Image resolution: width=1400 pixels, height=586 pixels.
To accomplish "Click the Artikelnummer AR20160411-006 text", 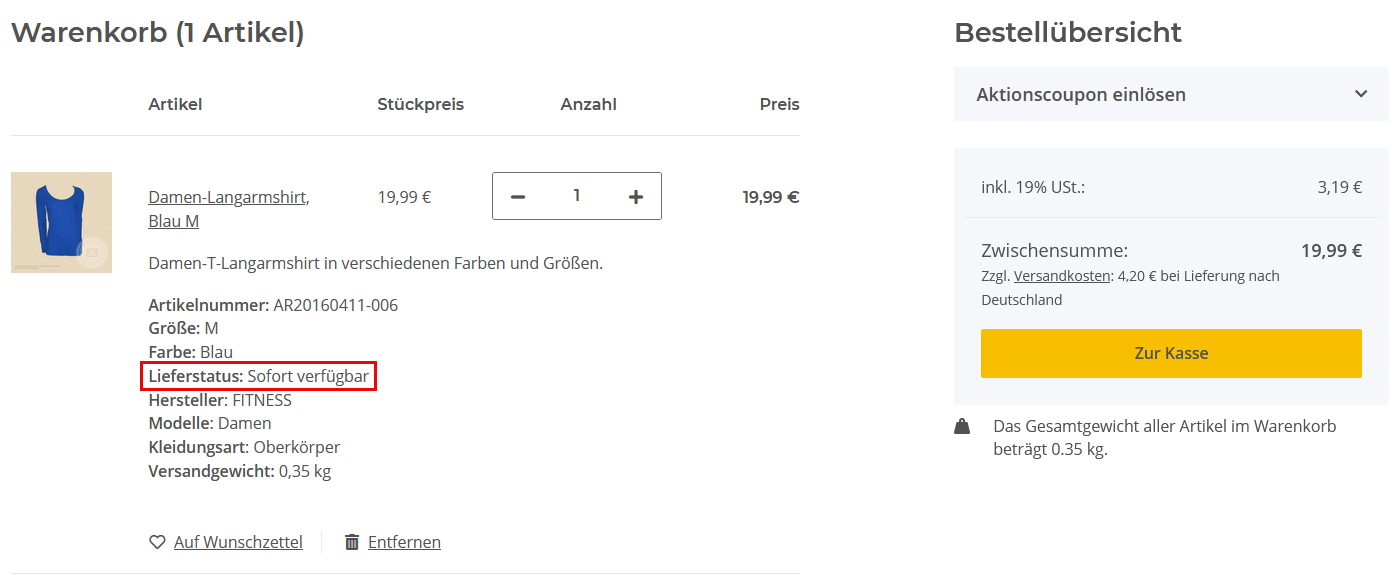I will [273, 305].
